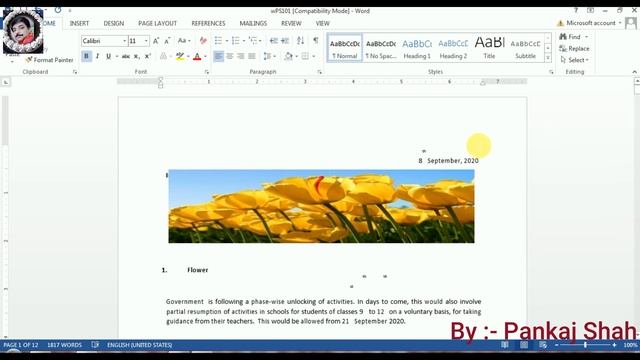
Task: Open Change Case dropdown
Action: coord(184,41)
